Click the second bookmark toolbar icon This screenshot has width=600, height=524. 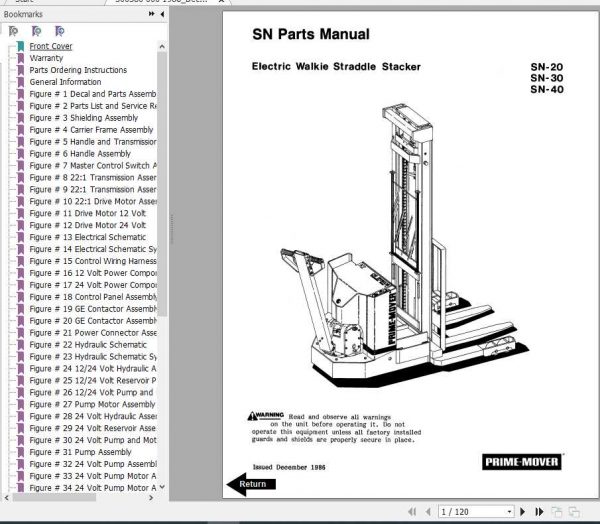tap(36, 31)
